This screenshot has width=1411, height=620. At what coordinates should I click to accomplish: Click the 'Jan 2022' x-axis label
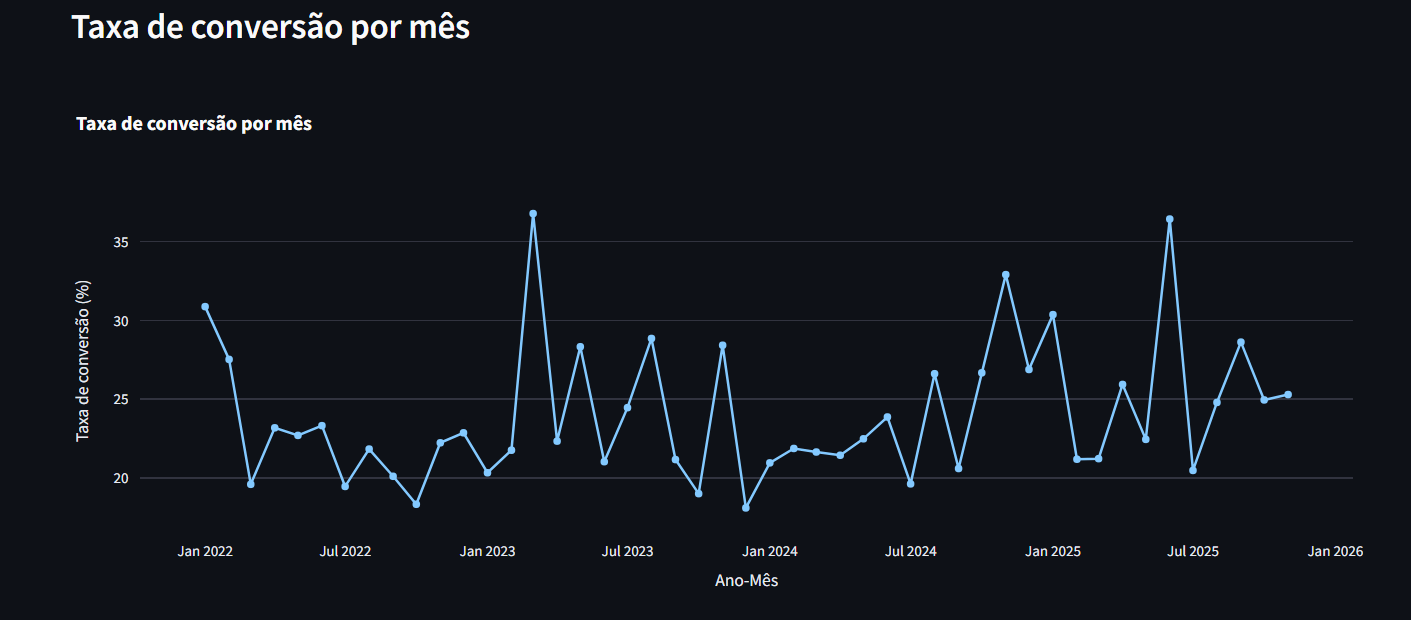[205, 551]
